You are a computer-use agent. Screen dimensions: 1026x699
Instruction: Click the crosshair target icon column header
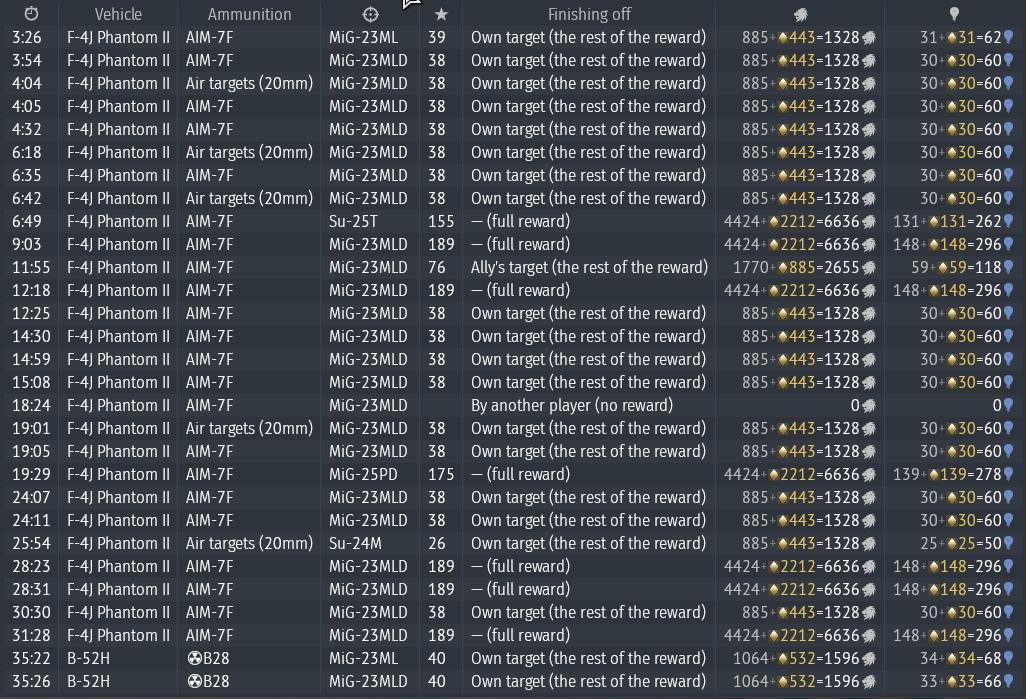tap(370, 14)
